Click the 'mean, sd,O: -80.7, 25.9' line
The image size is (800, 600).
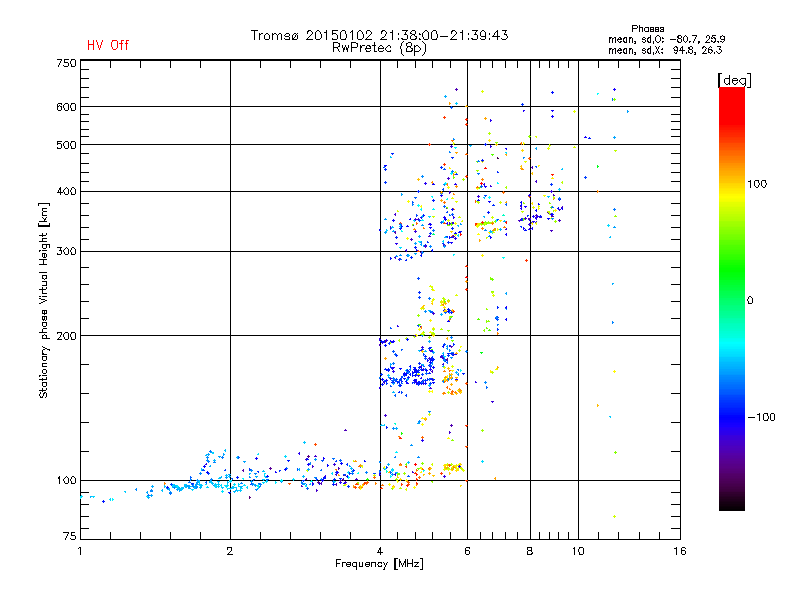(666, 39)
